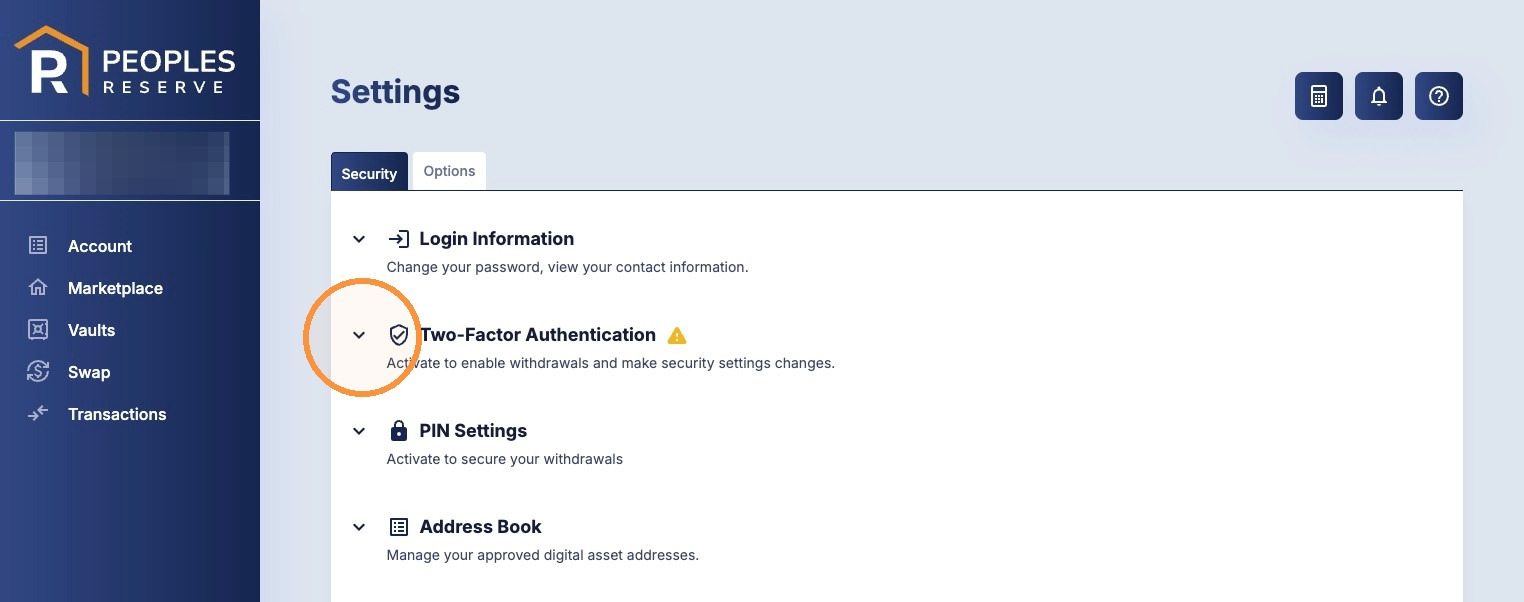Click the Marketplace home icon in sidebar
Screen dimensions: 1524x602
click(38, 287)
